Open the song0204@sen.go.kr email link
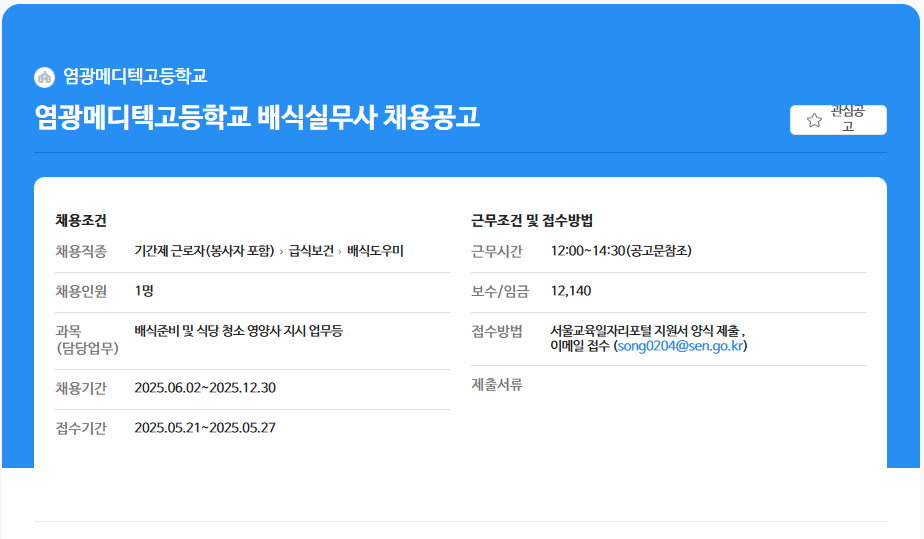Screen dimensions: 924x539 tap(680, 346)
